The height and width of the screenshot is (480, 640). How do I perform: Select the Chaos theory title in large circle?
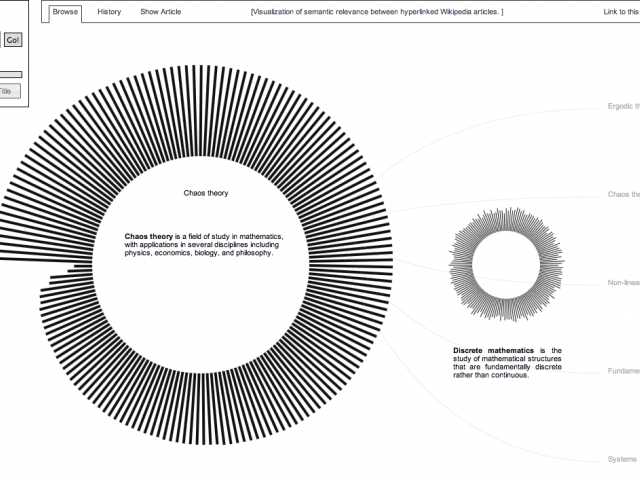[206, 193]
